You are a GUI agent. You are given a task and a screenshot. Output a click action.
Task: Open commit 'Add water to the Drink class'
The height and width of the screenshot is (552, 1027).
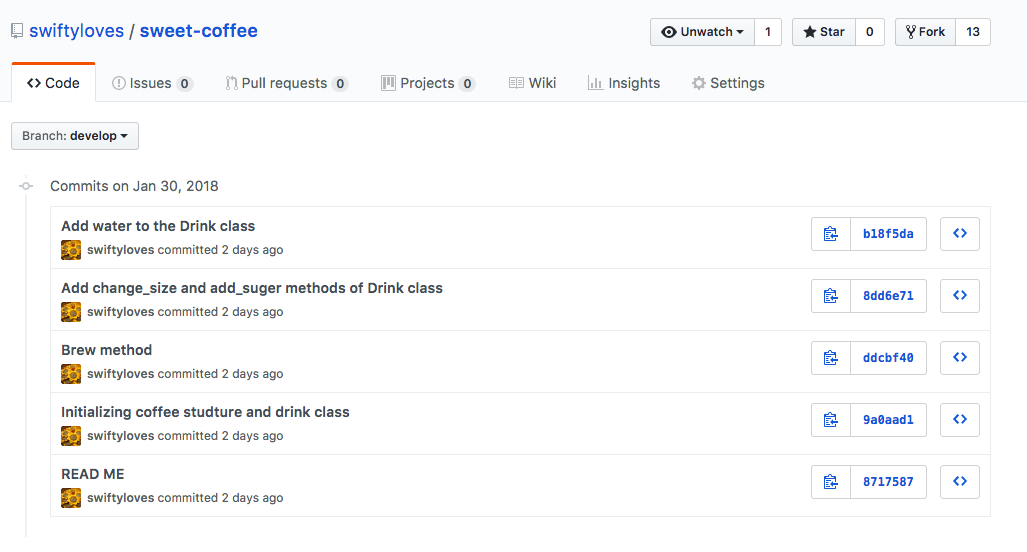(x=158, y=226)
